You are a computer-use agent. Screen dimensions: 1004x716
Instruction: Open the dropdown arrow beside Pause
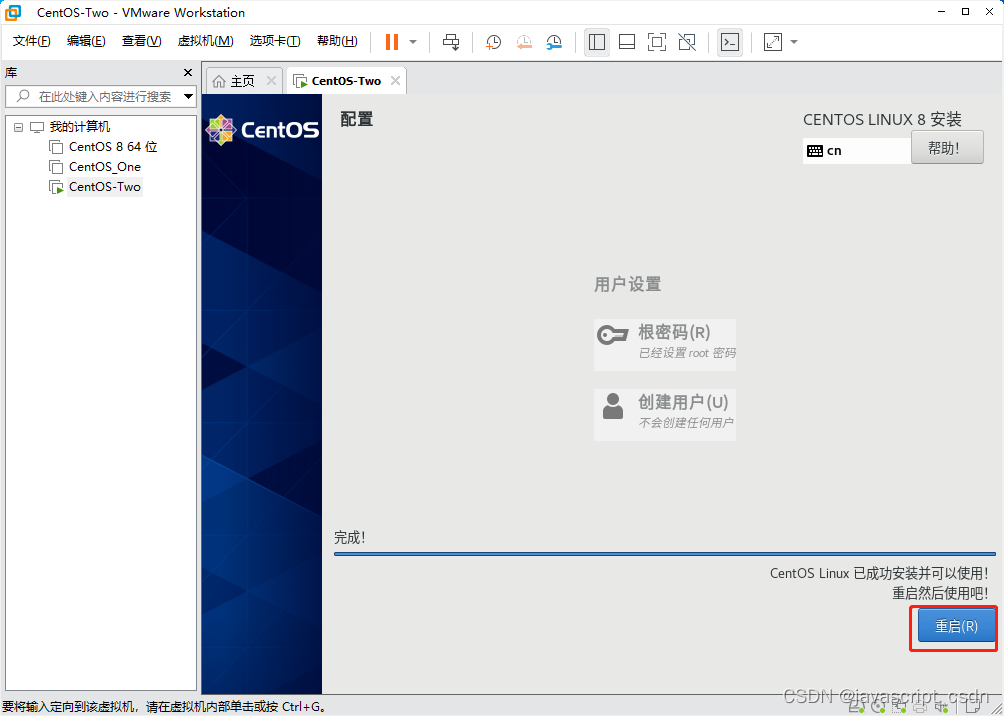(x=413, y=42)
